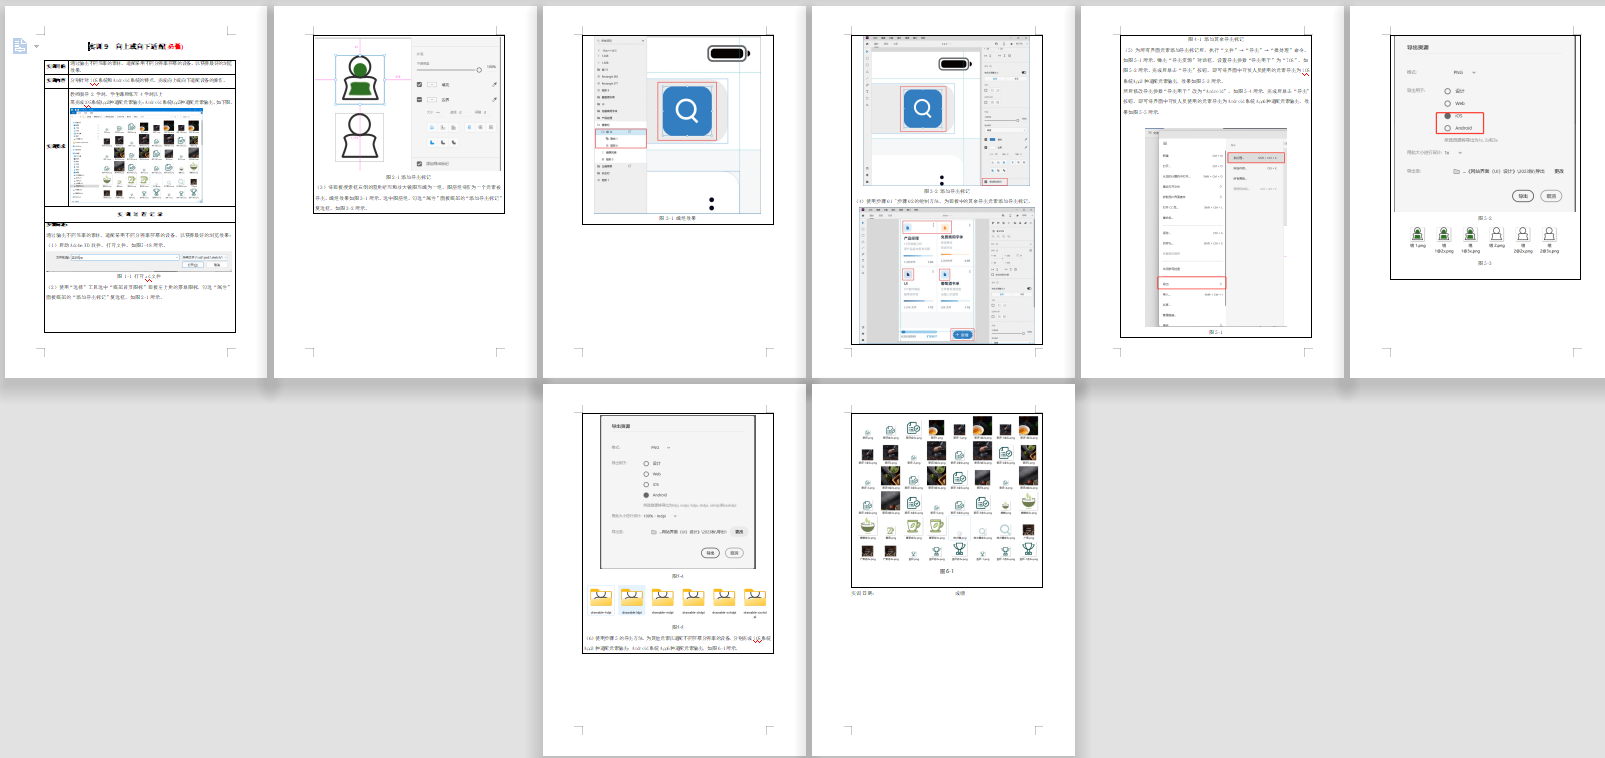
Task: Click the opacity slider in the page two properties picture
Action: (x=449, y=70)
